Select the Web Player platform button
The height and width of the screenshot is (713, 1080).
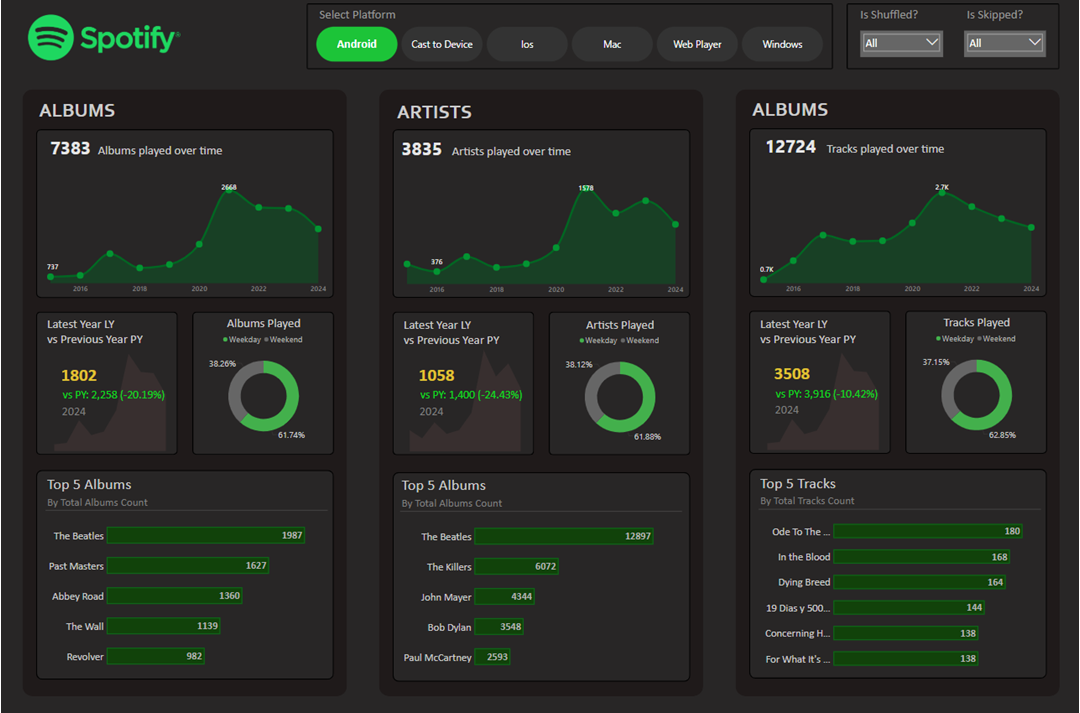pos(697,44)
